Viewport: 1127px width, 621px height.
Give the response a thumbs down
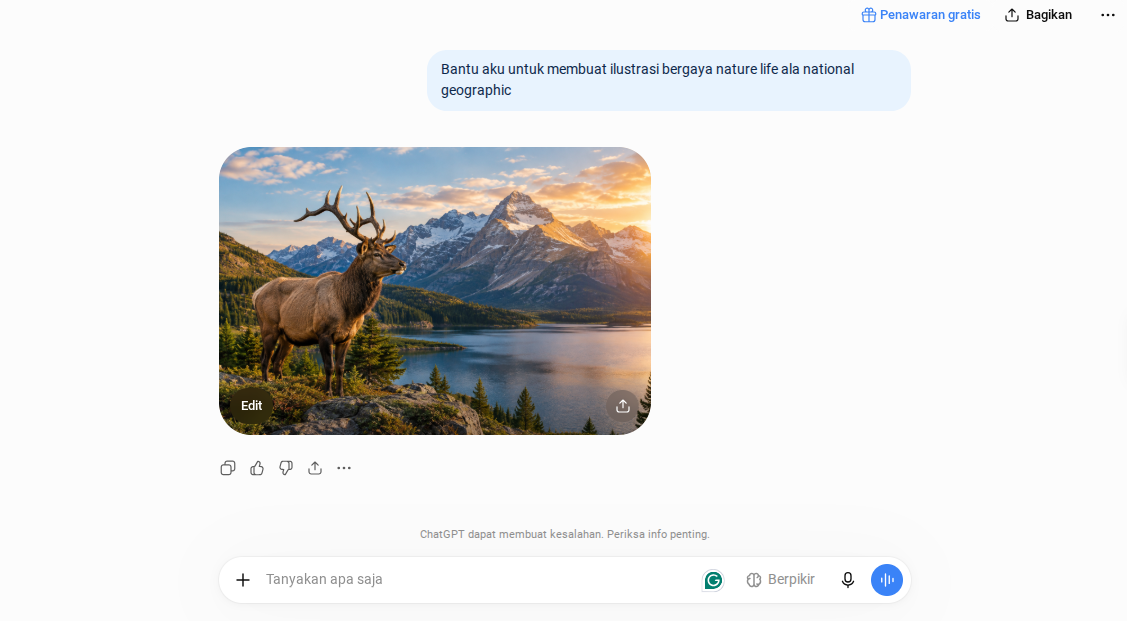coord(286,468)
